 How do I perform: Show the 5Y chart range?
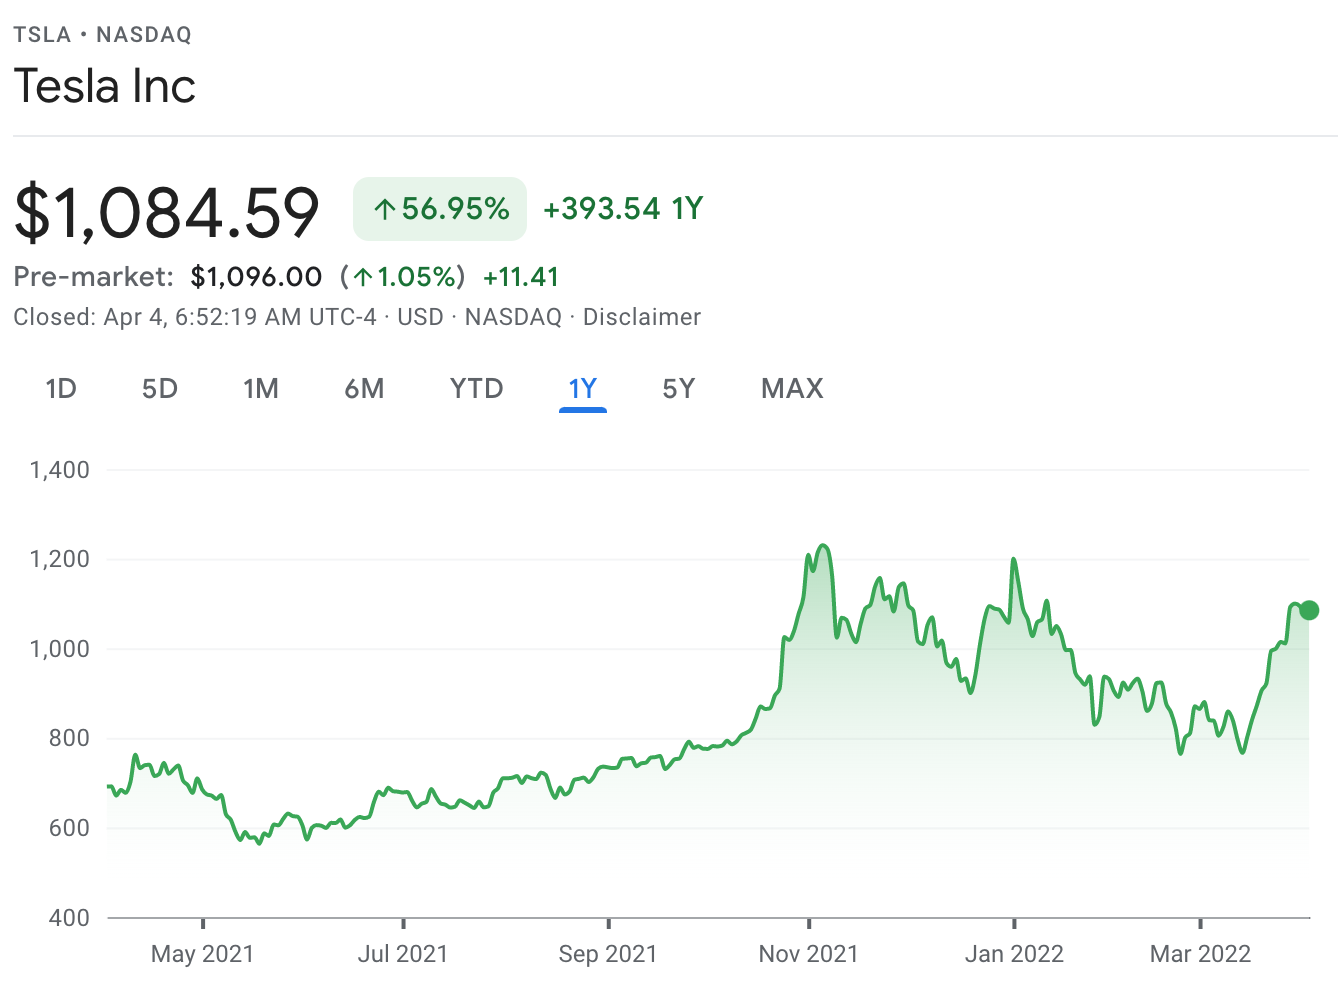pos(679,388)
